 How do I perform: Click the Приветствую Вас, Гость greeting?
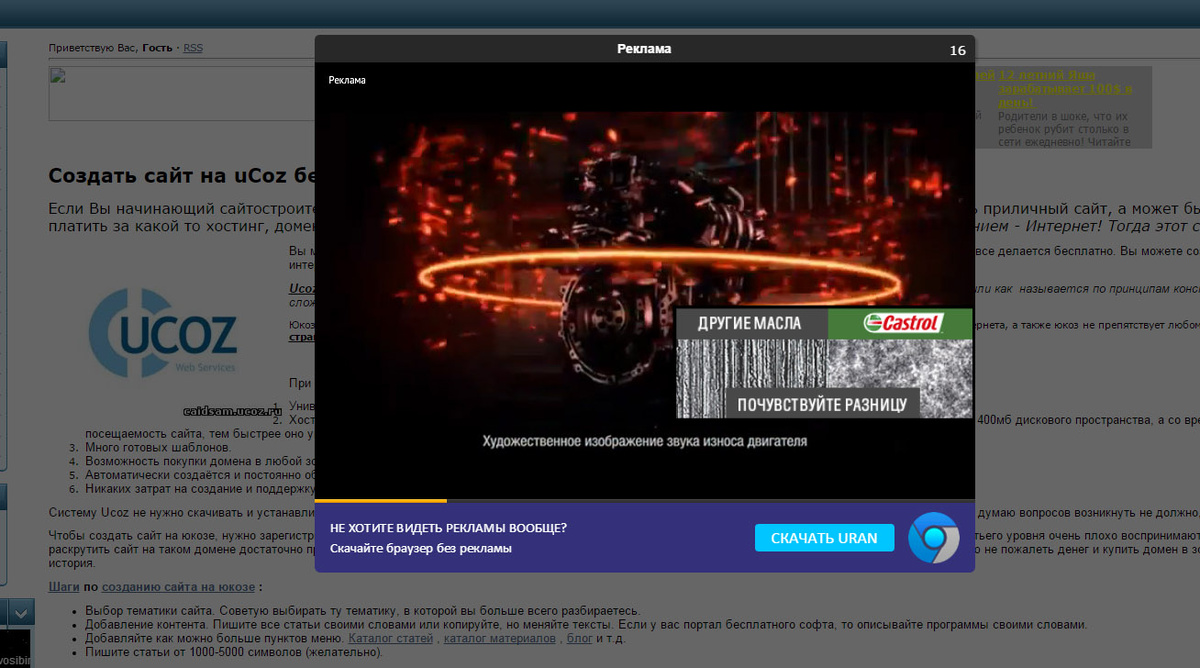110,48
